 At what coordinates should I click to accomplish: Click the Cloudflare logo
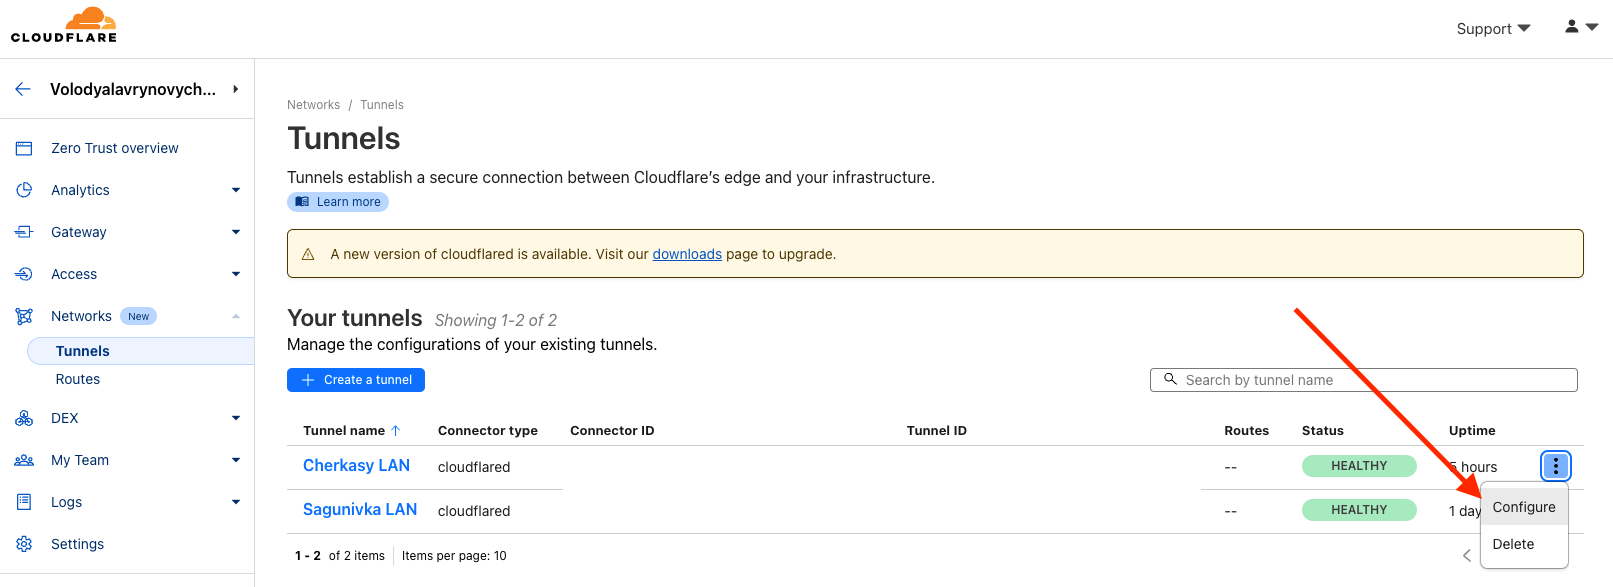coord(64,25)
